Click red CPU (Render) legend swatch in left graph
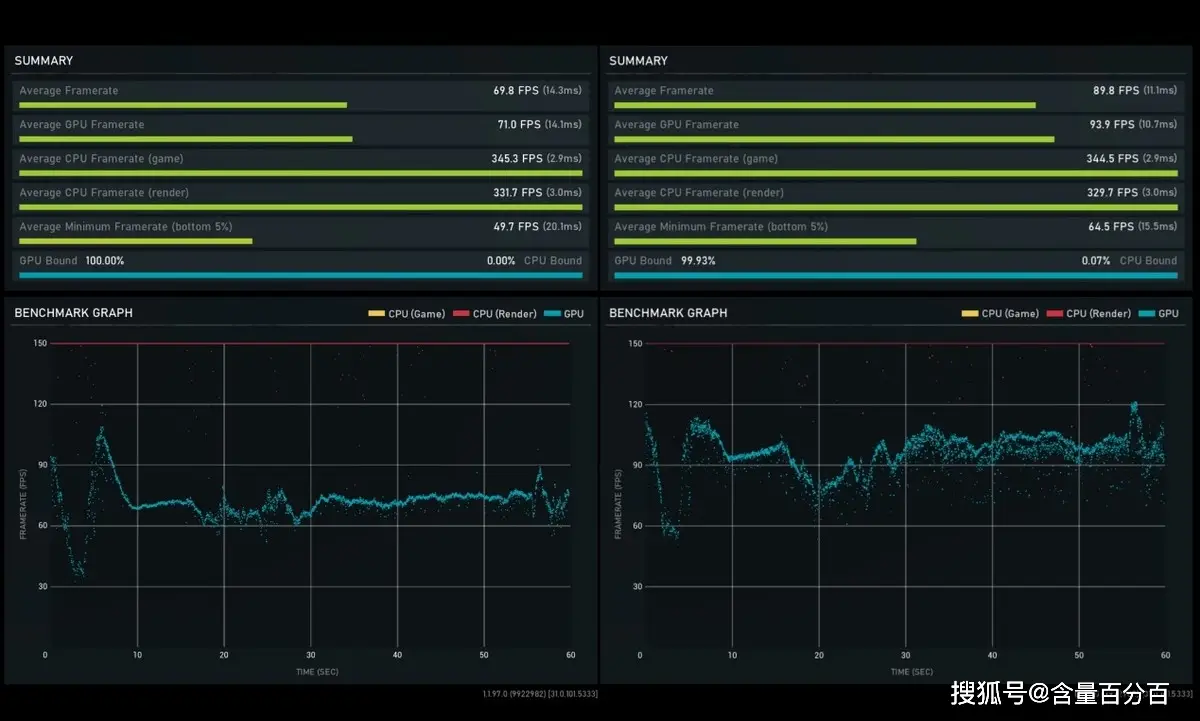This screenshot has height=721, width=1200. click(x=462, y=314)
